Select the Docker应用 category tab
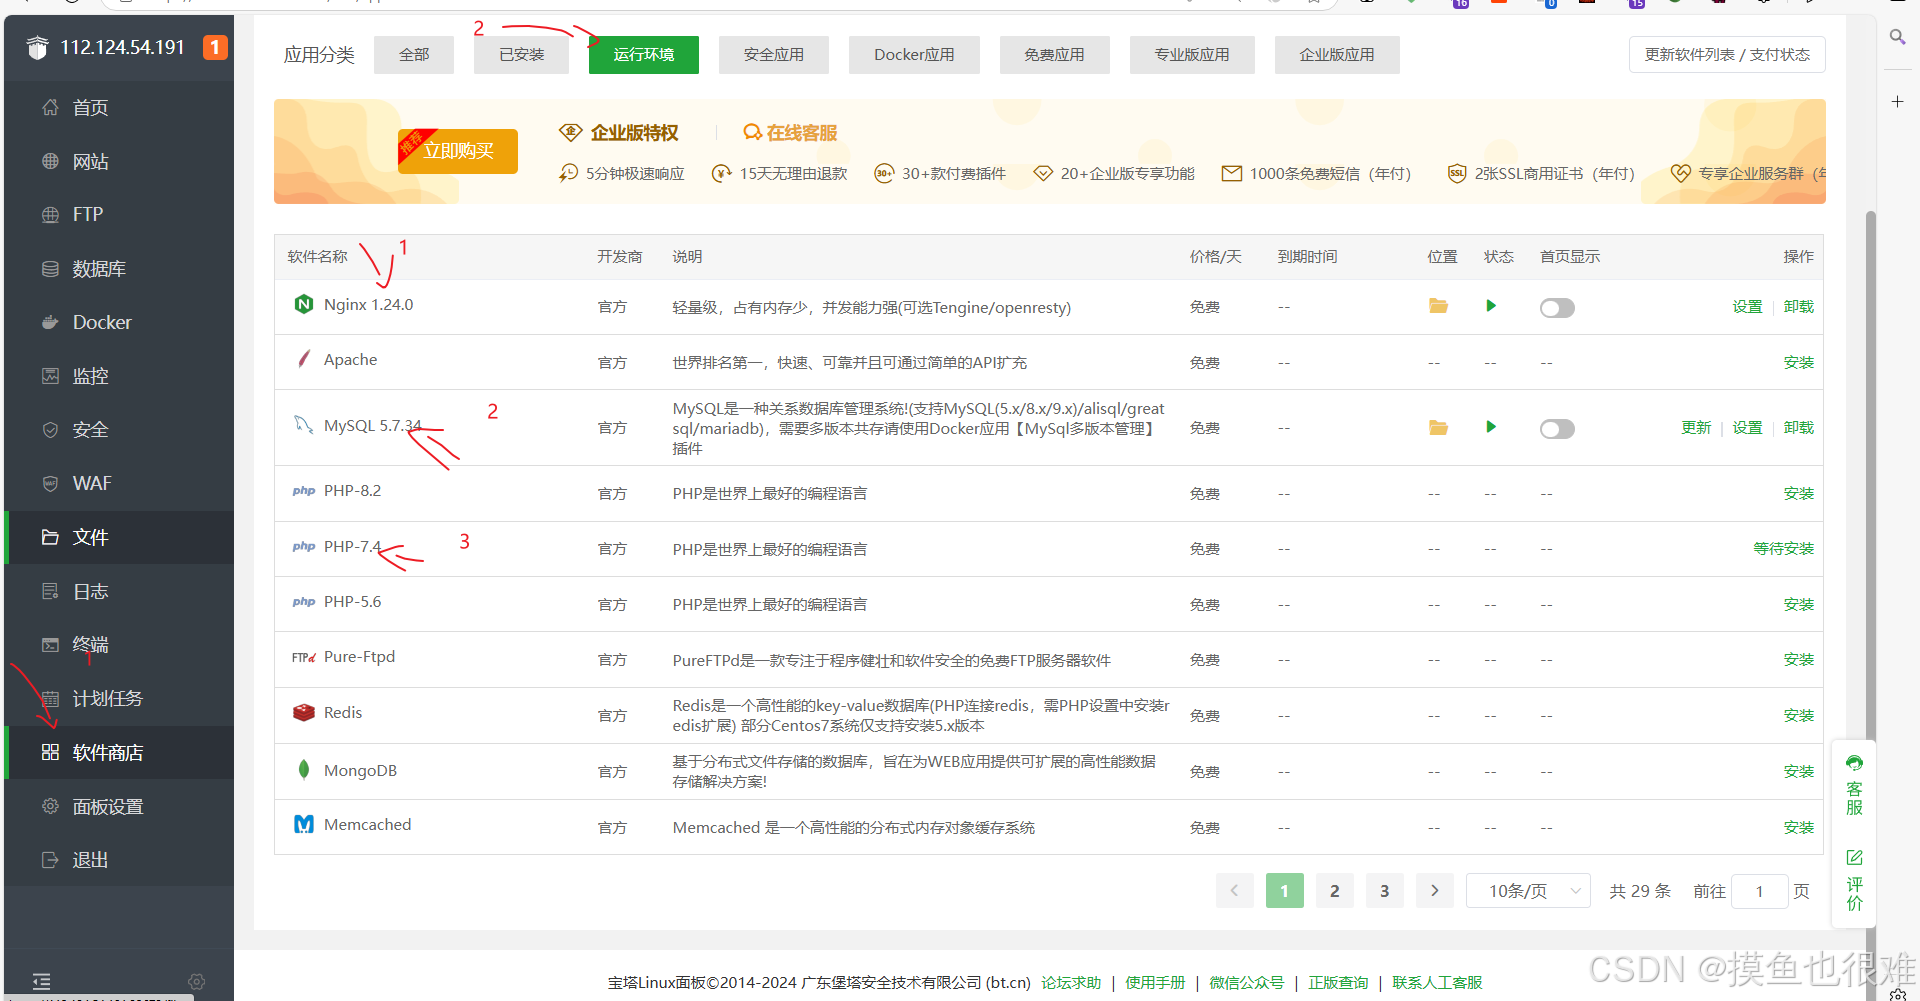The image size is (1920, 1001). click(x=914, y=55)
